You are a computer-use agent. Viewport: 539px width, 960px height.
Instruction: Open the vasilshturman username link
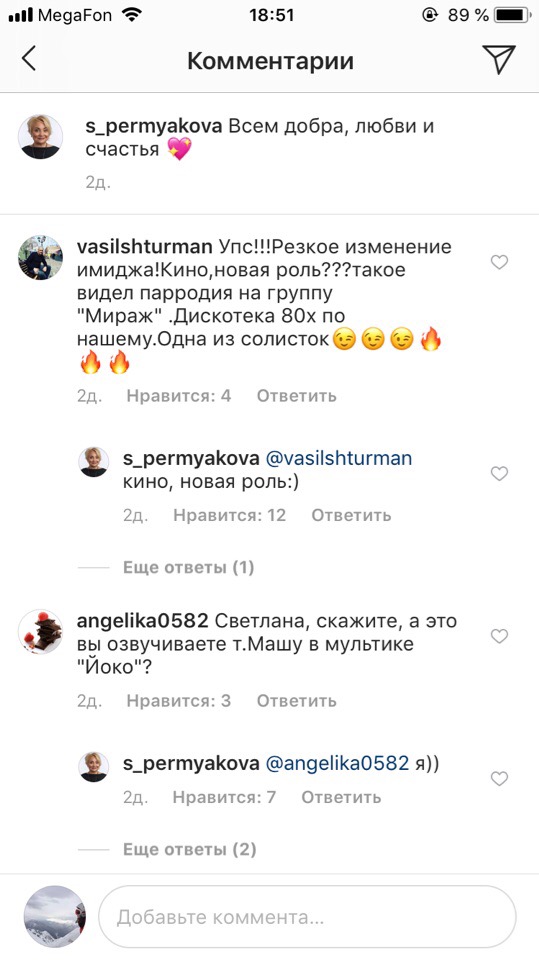pyautogui.click(x=145, y=247)
